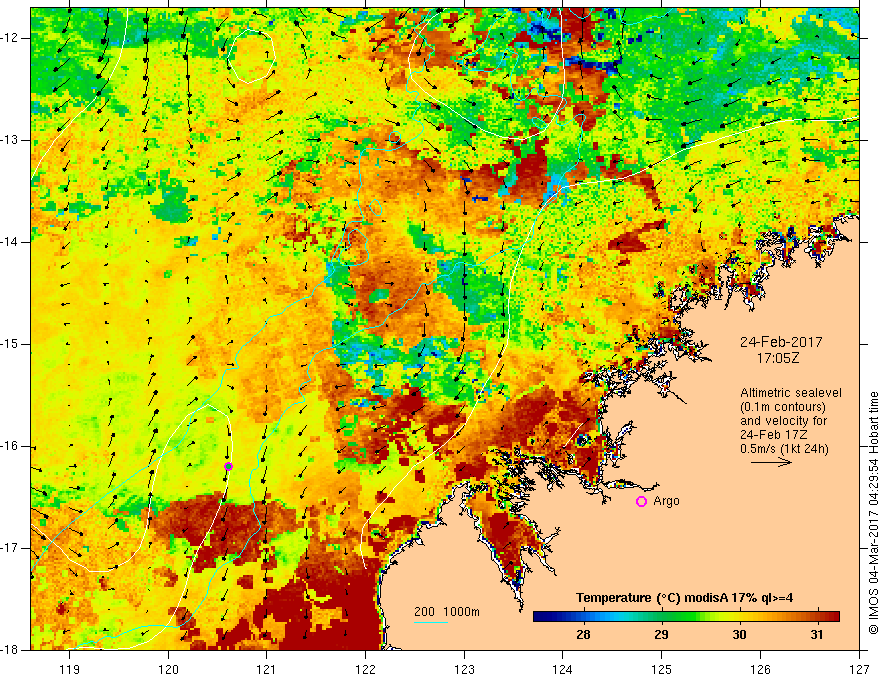Click the temperature color bar
This screenshot has height=680, width=880.
point(686,617)
